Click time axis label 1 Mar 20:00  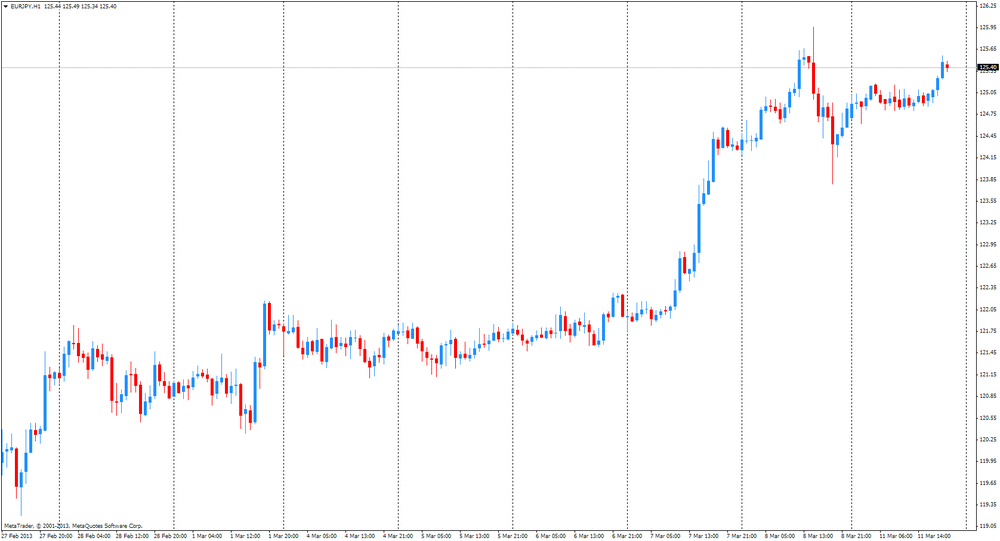284,536
